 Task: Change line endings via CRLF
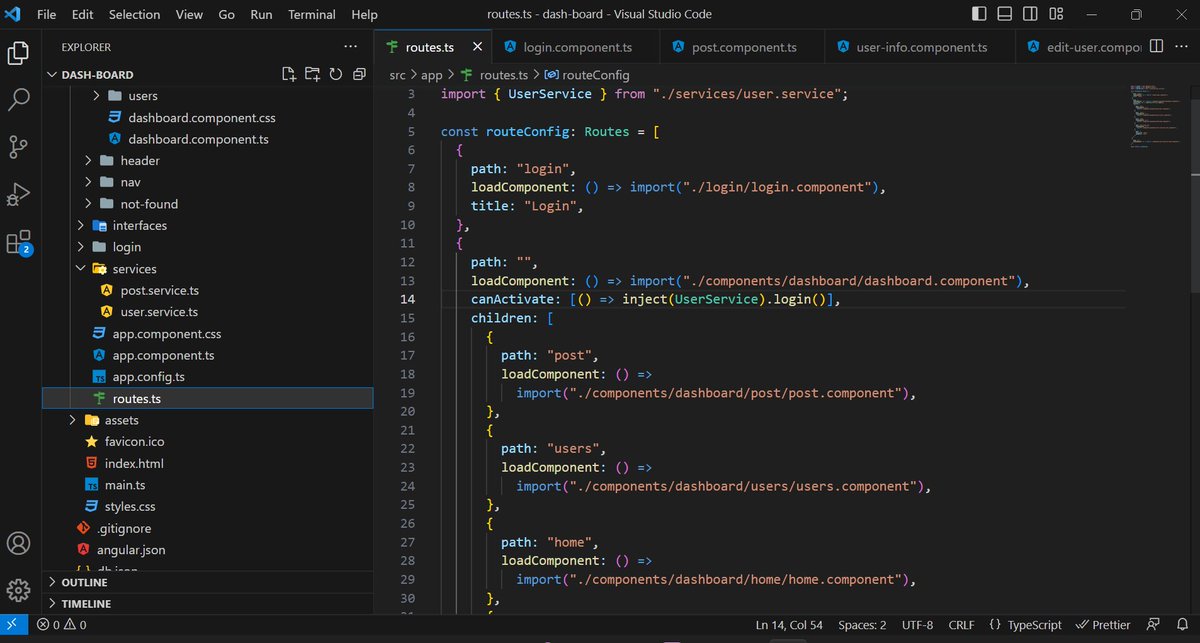pyautogui.click(x=961, y=625)
